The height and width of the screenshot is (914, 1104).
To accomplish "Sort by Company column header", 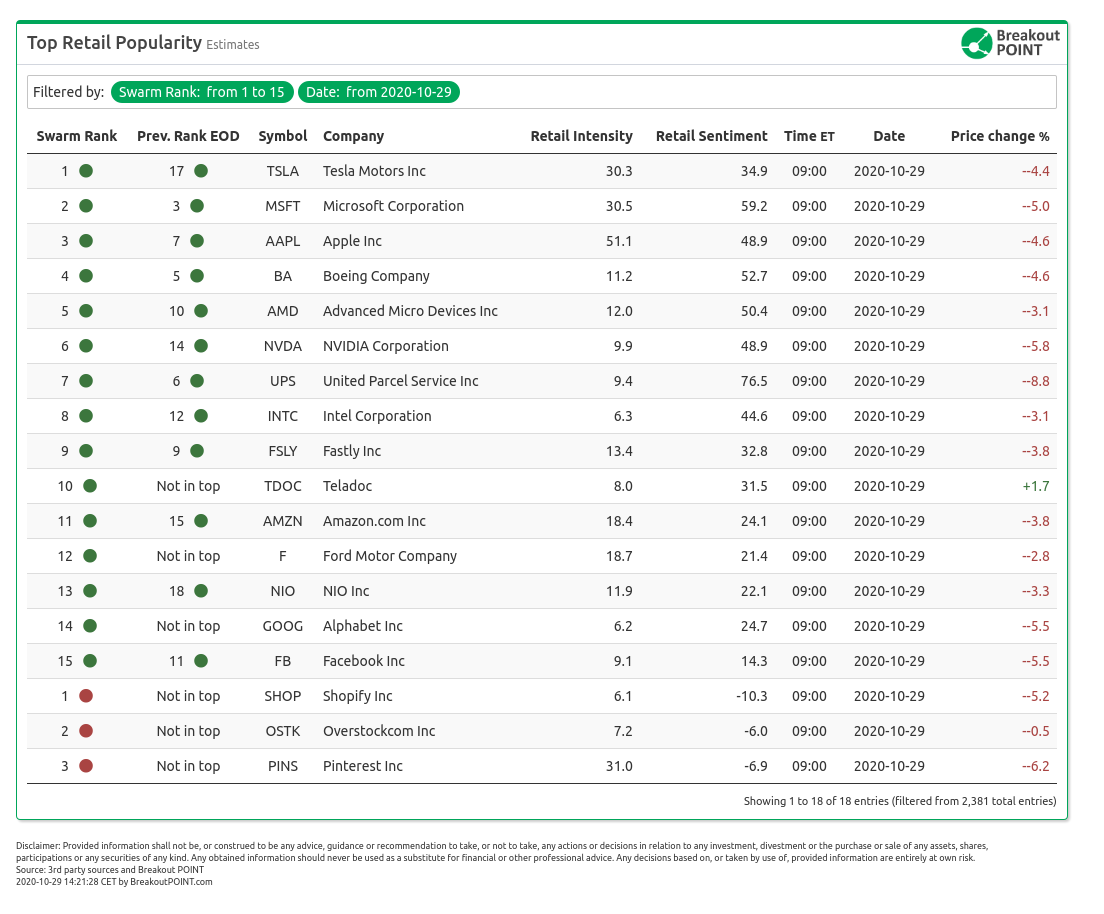I will coord(353,136).
